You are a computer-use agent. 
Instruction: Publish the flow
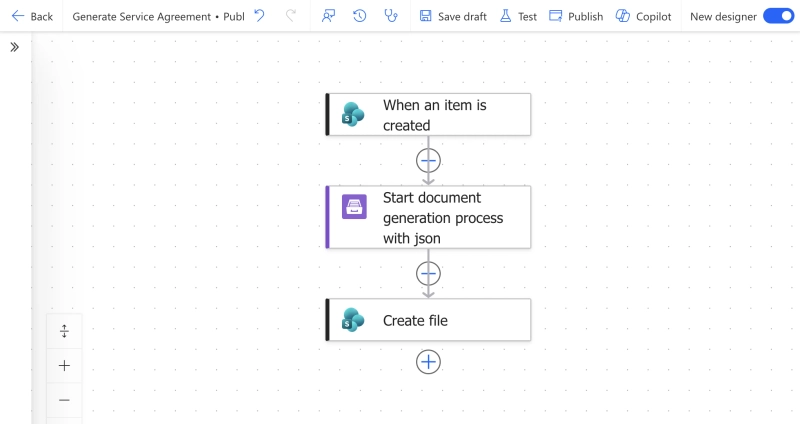click(576, 16)
